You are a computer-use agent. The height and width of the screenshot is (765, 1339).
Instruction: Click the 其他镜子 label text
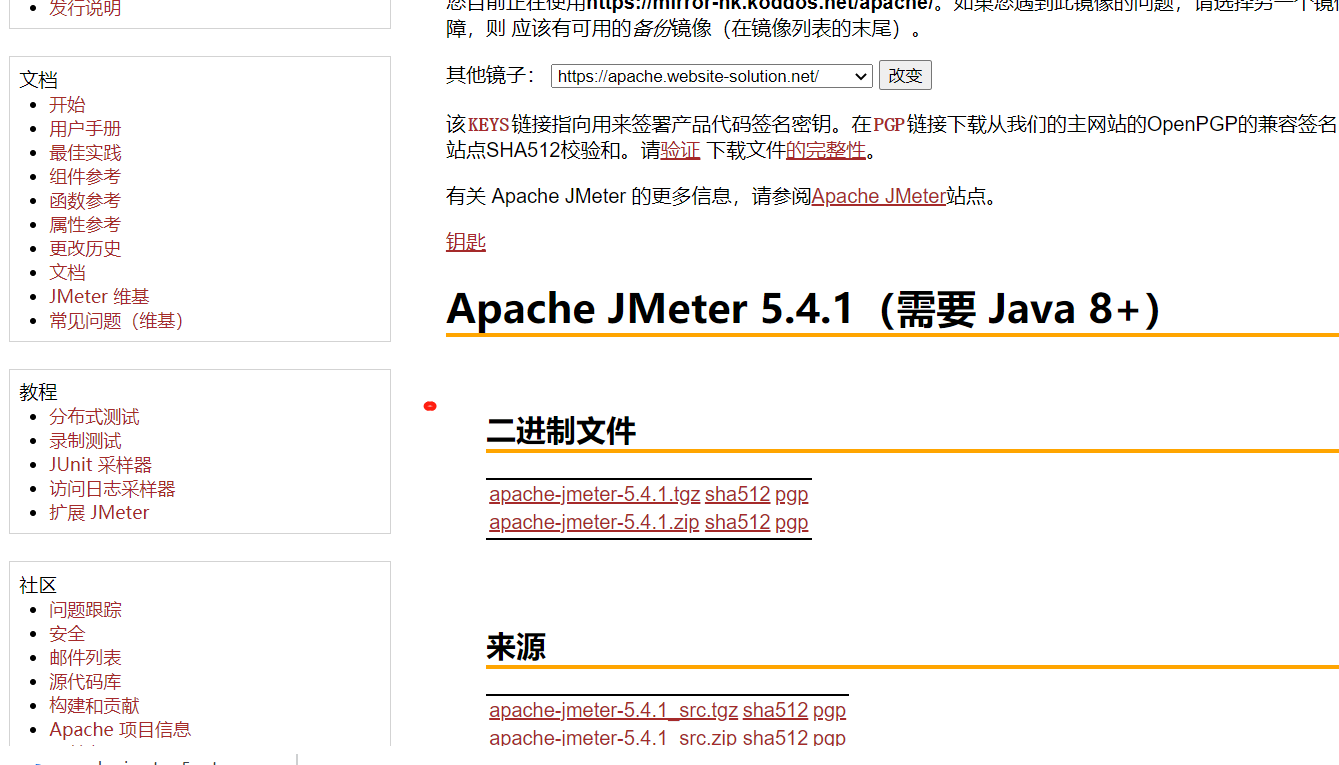click(492, 76)
